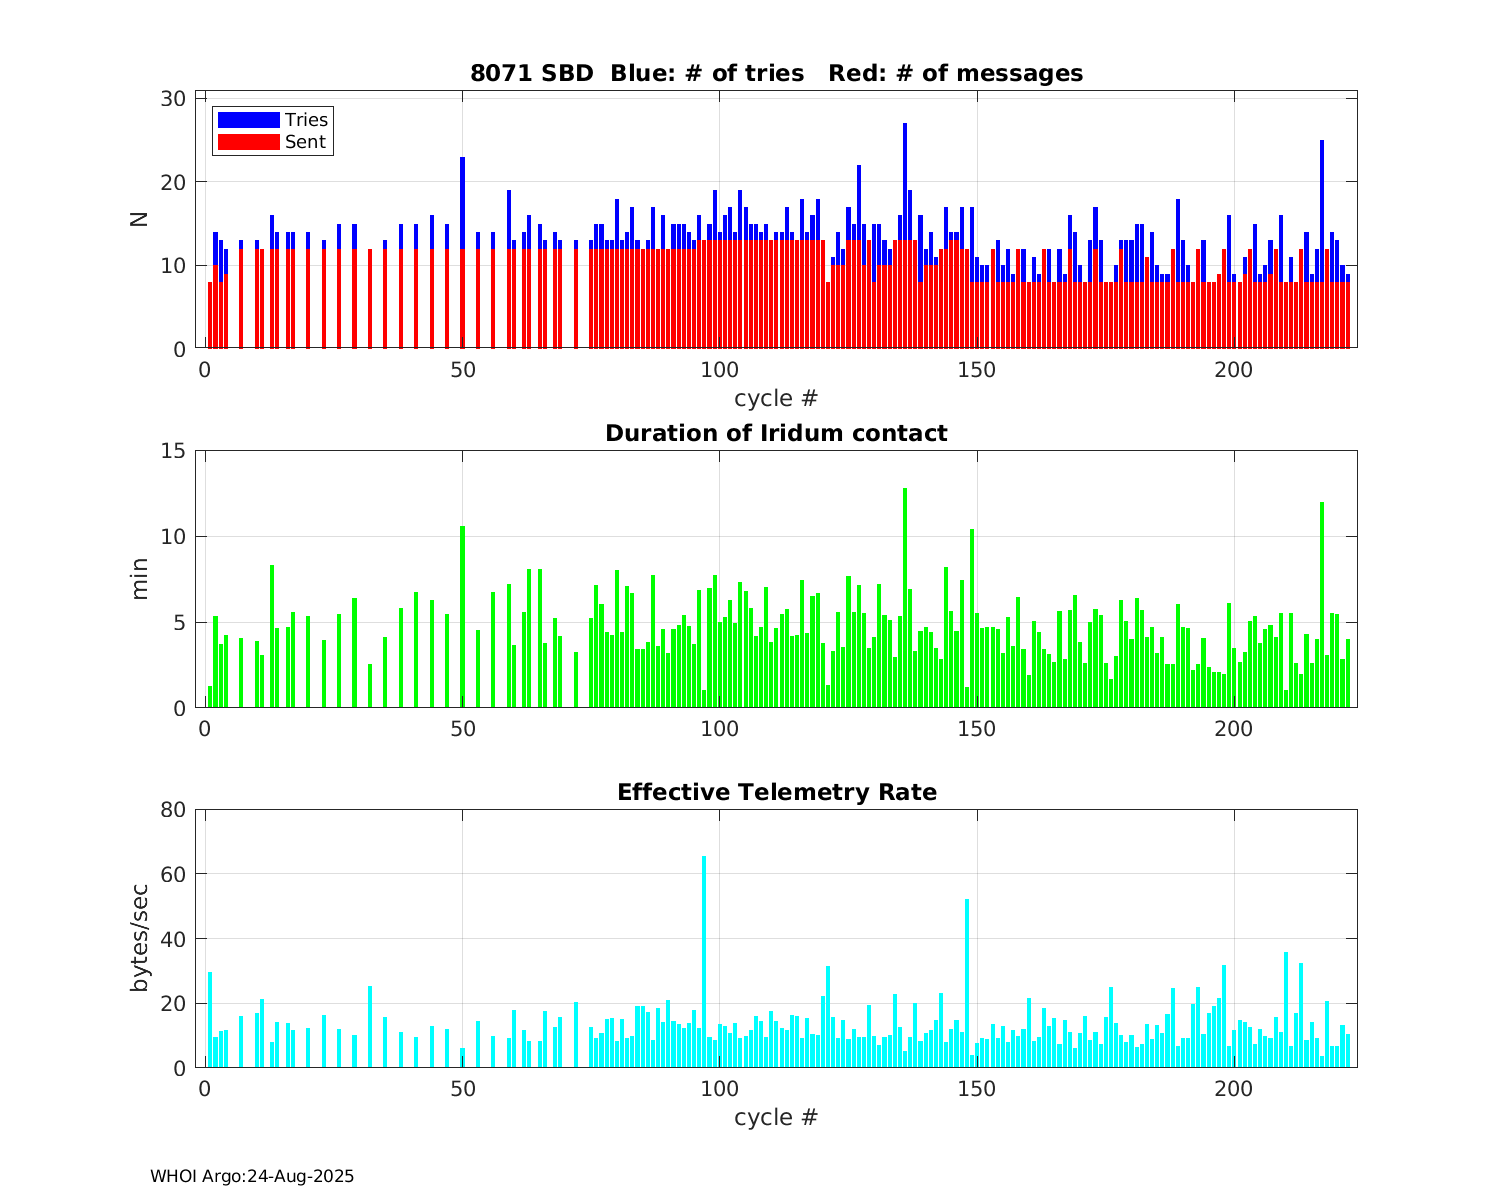Click the "80" y-axis tick on telemetry chart

tap(174, 810)
